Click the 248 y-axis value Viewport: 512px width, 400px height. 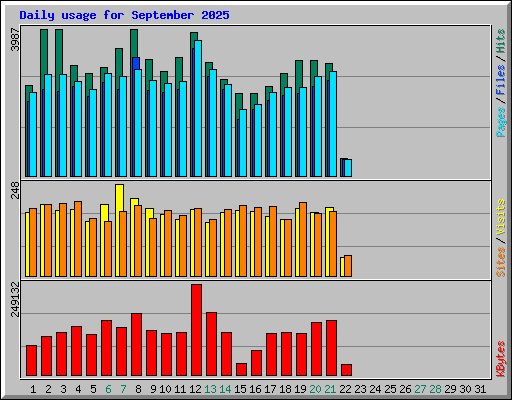click(15, 190)
